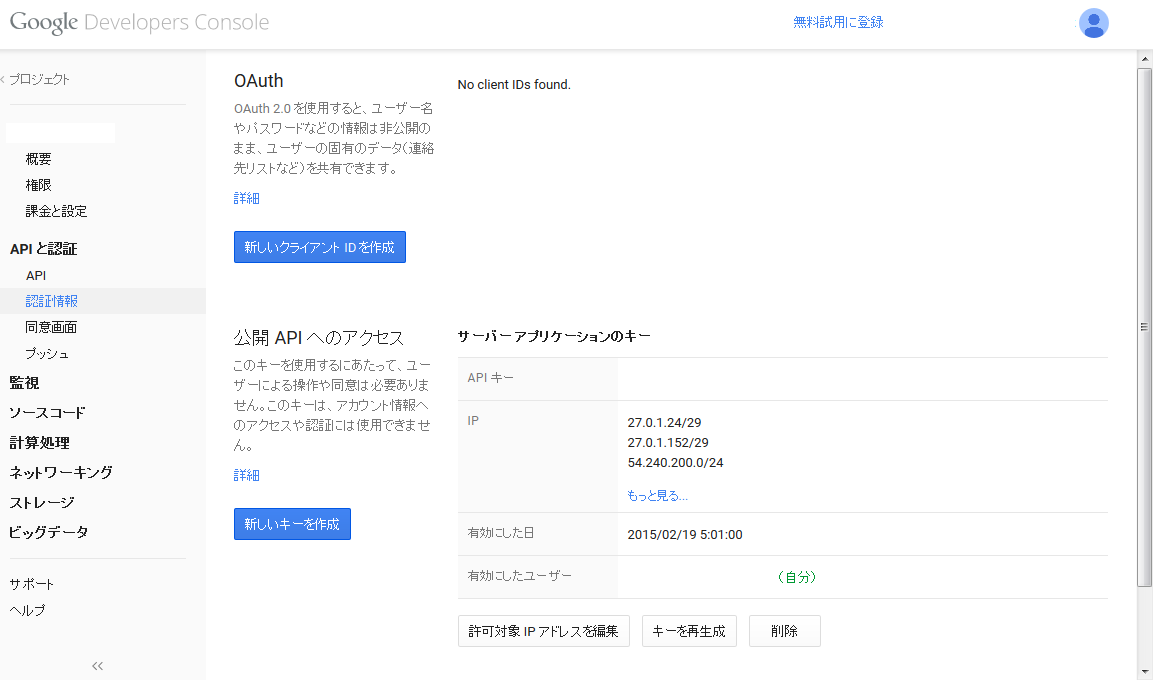Click 新しいクライアント ID を作成 button
Viewport: 1163px width, 686px height.
pyautogui.click(x=320, y=247)
